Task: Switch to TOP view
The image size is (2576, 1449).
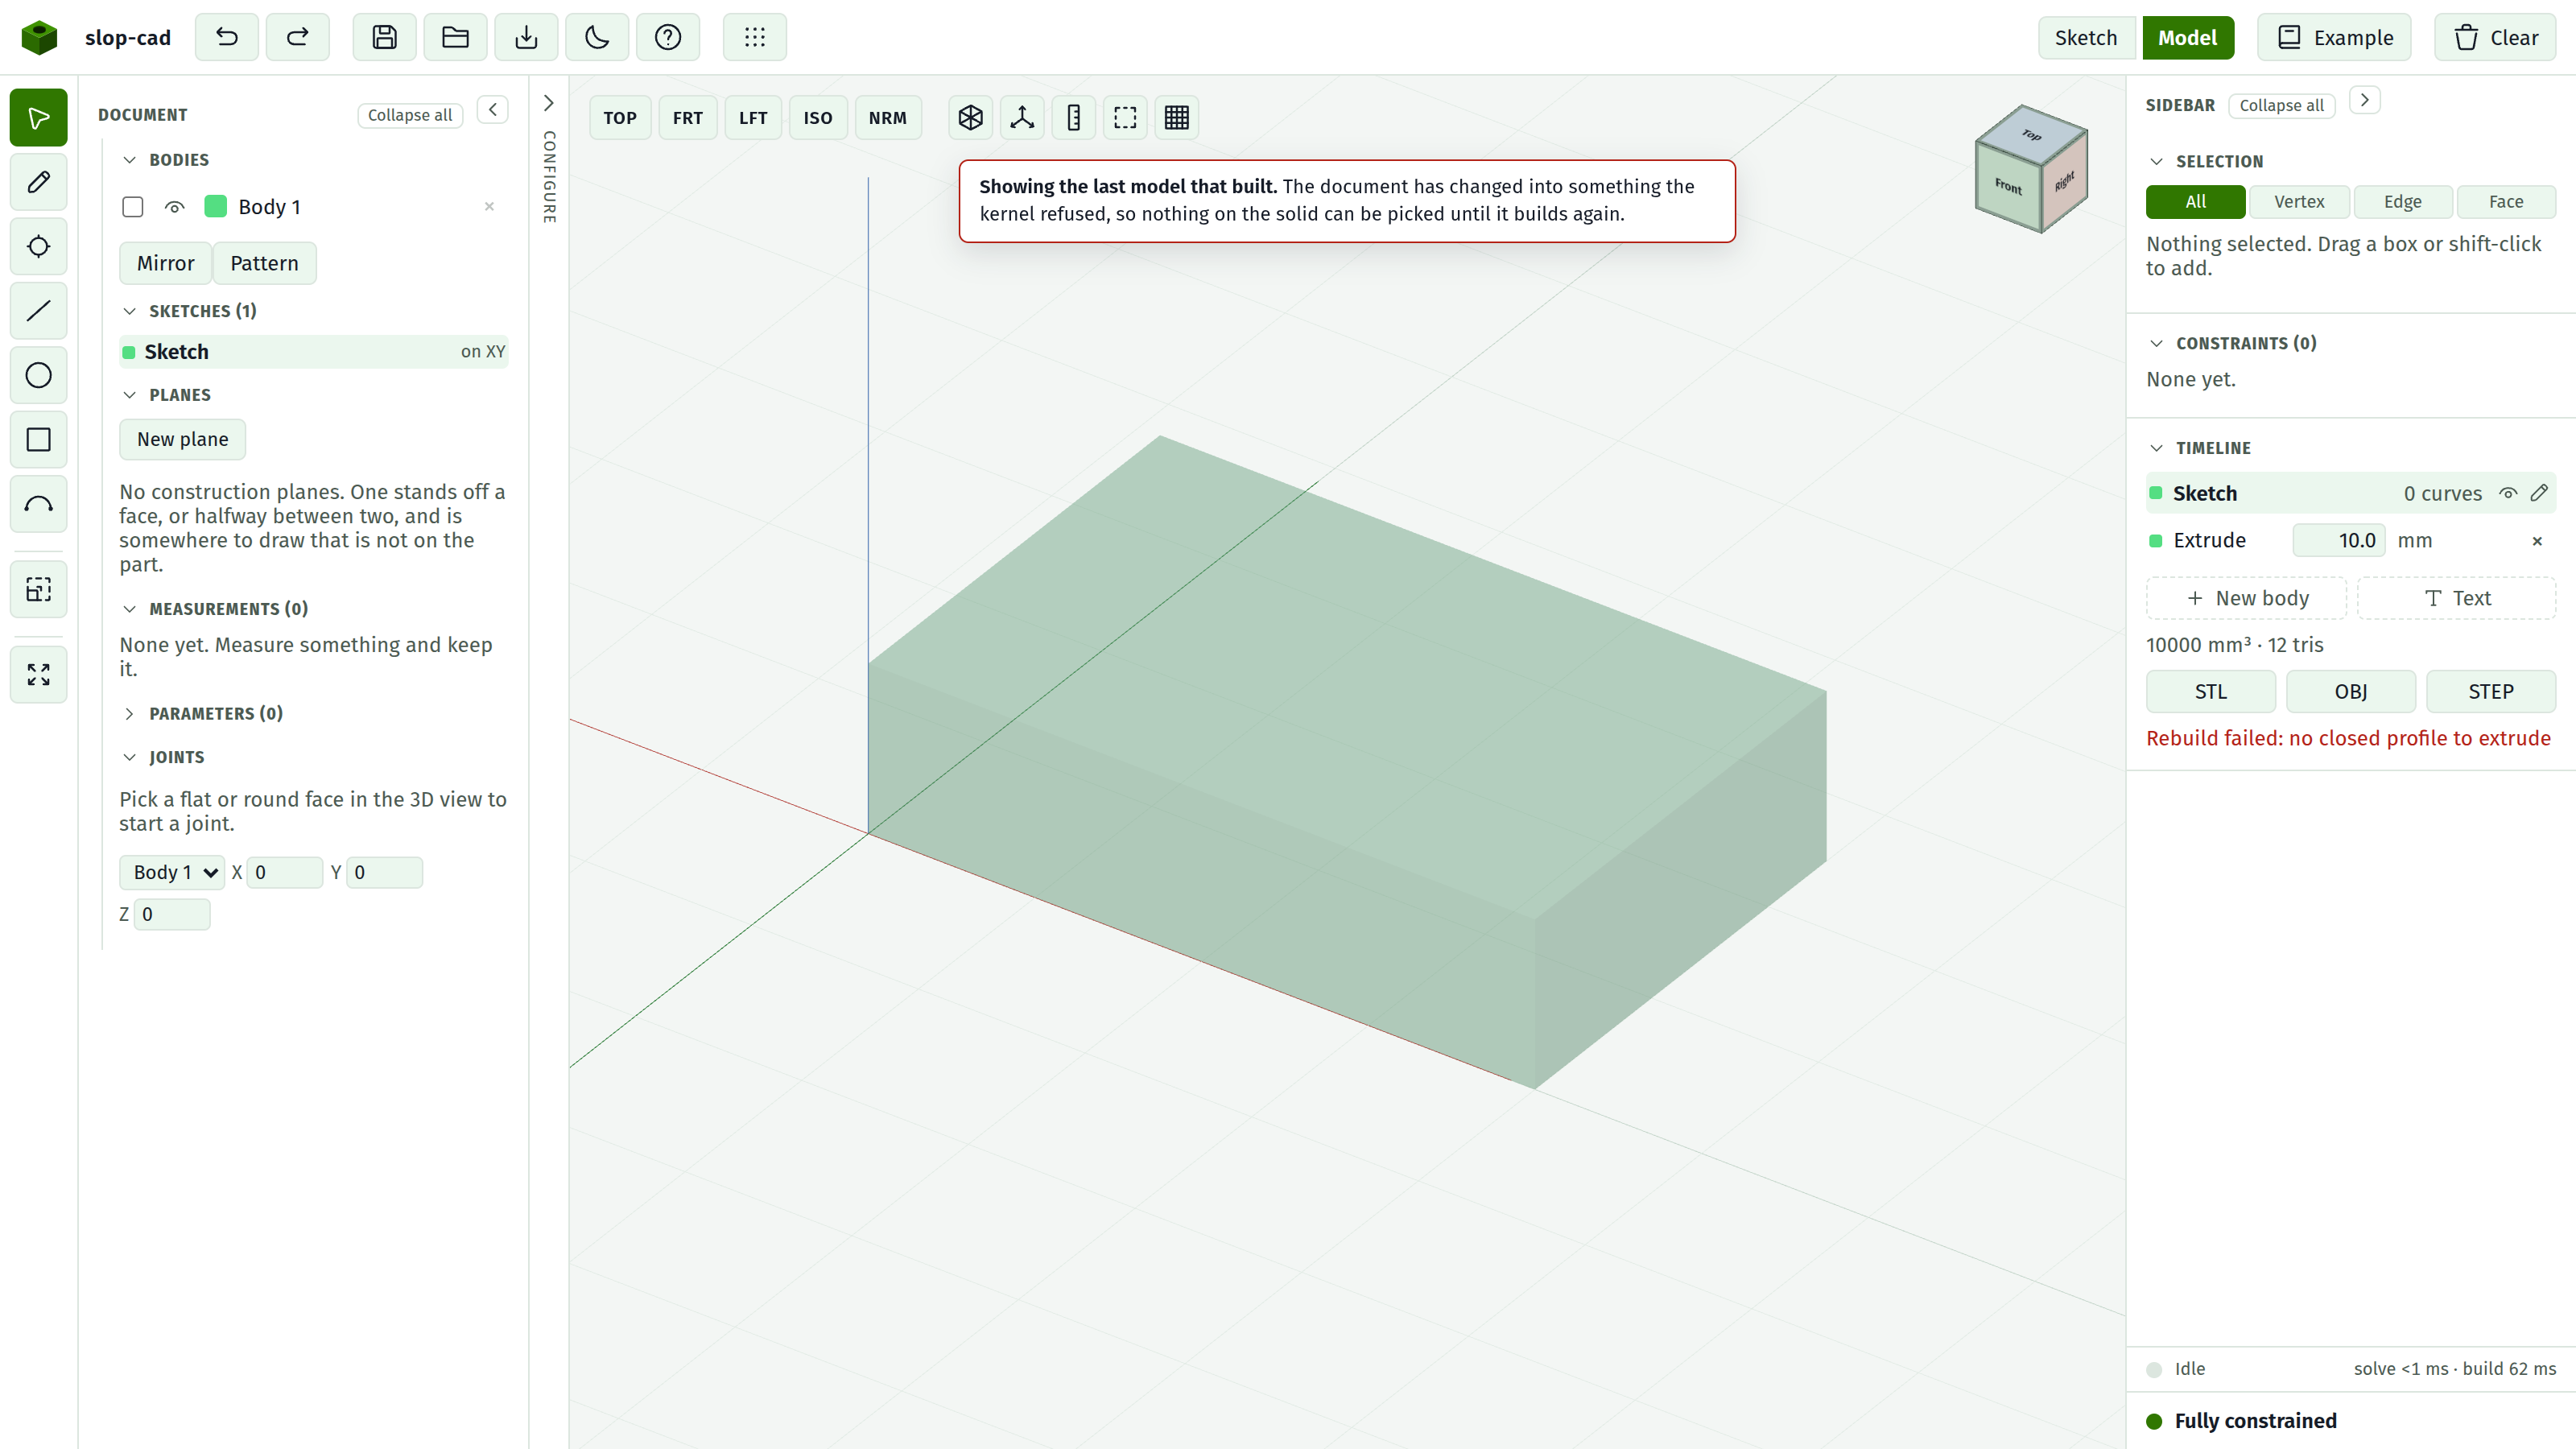Action: [620, 118]
